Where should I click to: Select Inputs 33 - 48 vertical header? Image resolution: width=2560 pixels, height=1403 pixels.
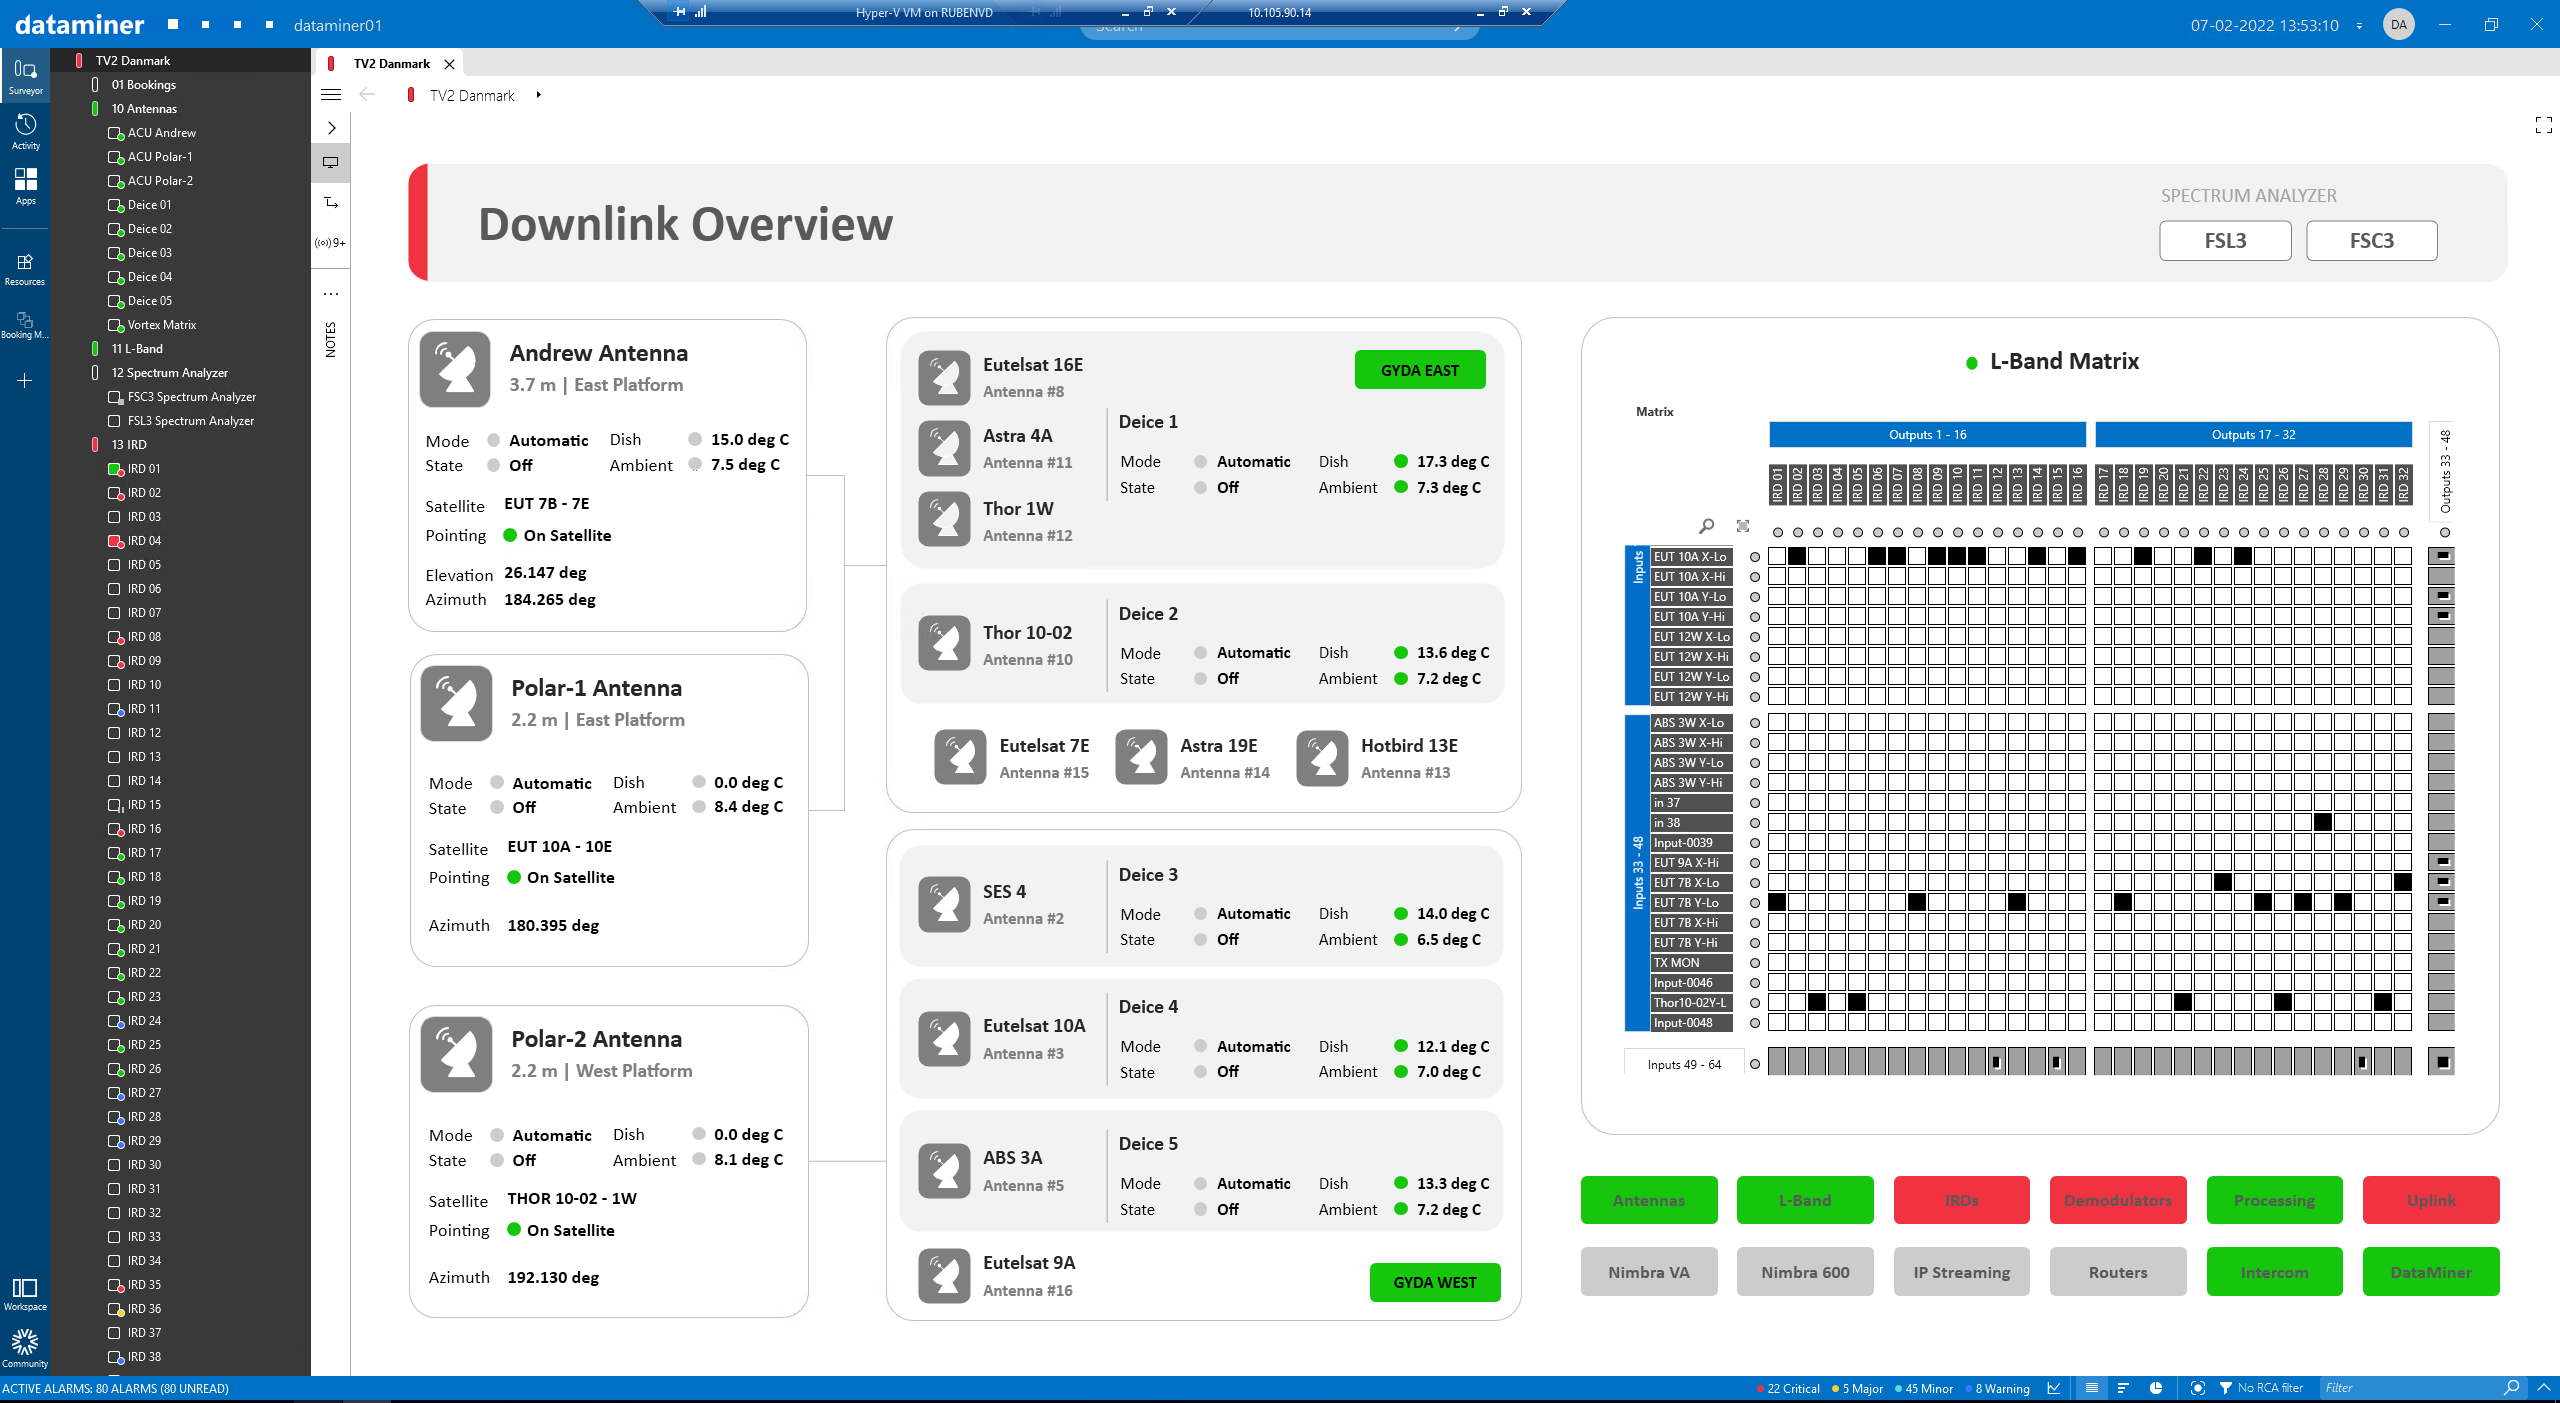coord(1637,872)
